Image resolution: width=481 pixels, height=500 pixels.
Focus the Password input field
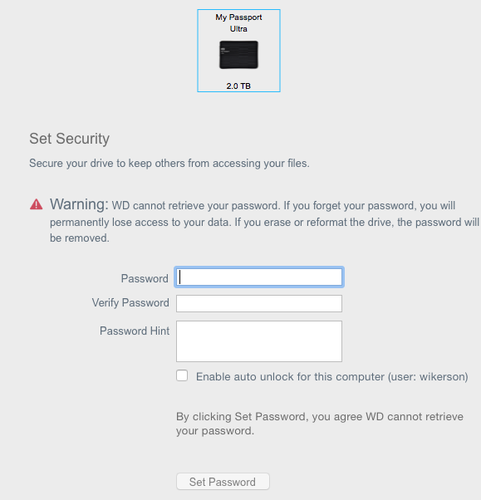coord(259,277)
